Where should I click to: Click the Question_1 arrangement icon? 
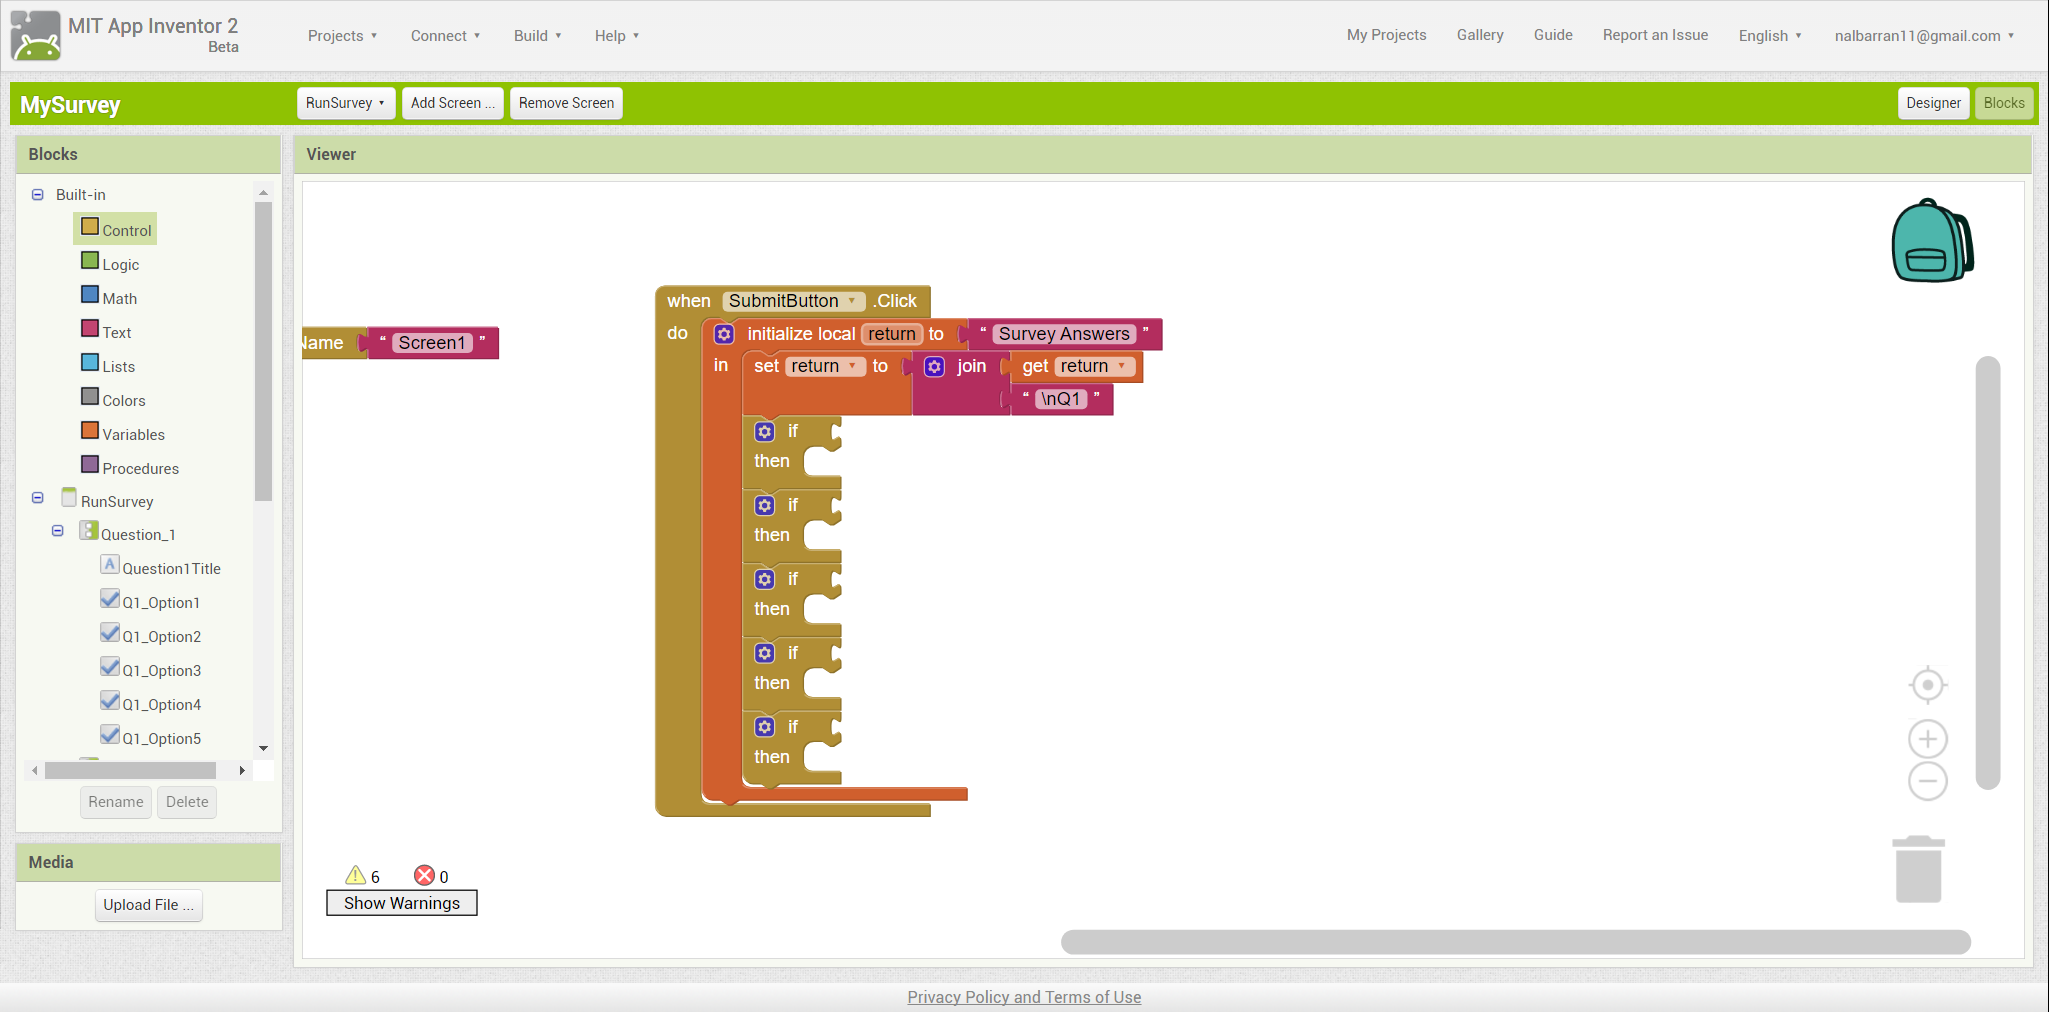click(x=89, y=531)
